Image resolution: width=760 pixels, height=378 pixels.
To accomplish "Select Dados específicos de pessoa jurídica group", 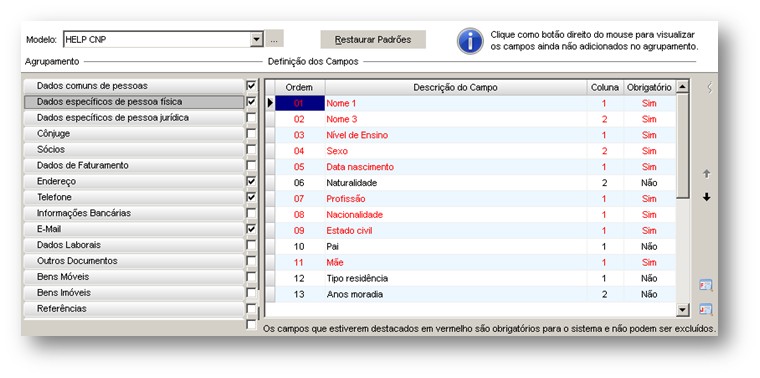I will [x=134, y=118].
